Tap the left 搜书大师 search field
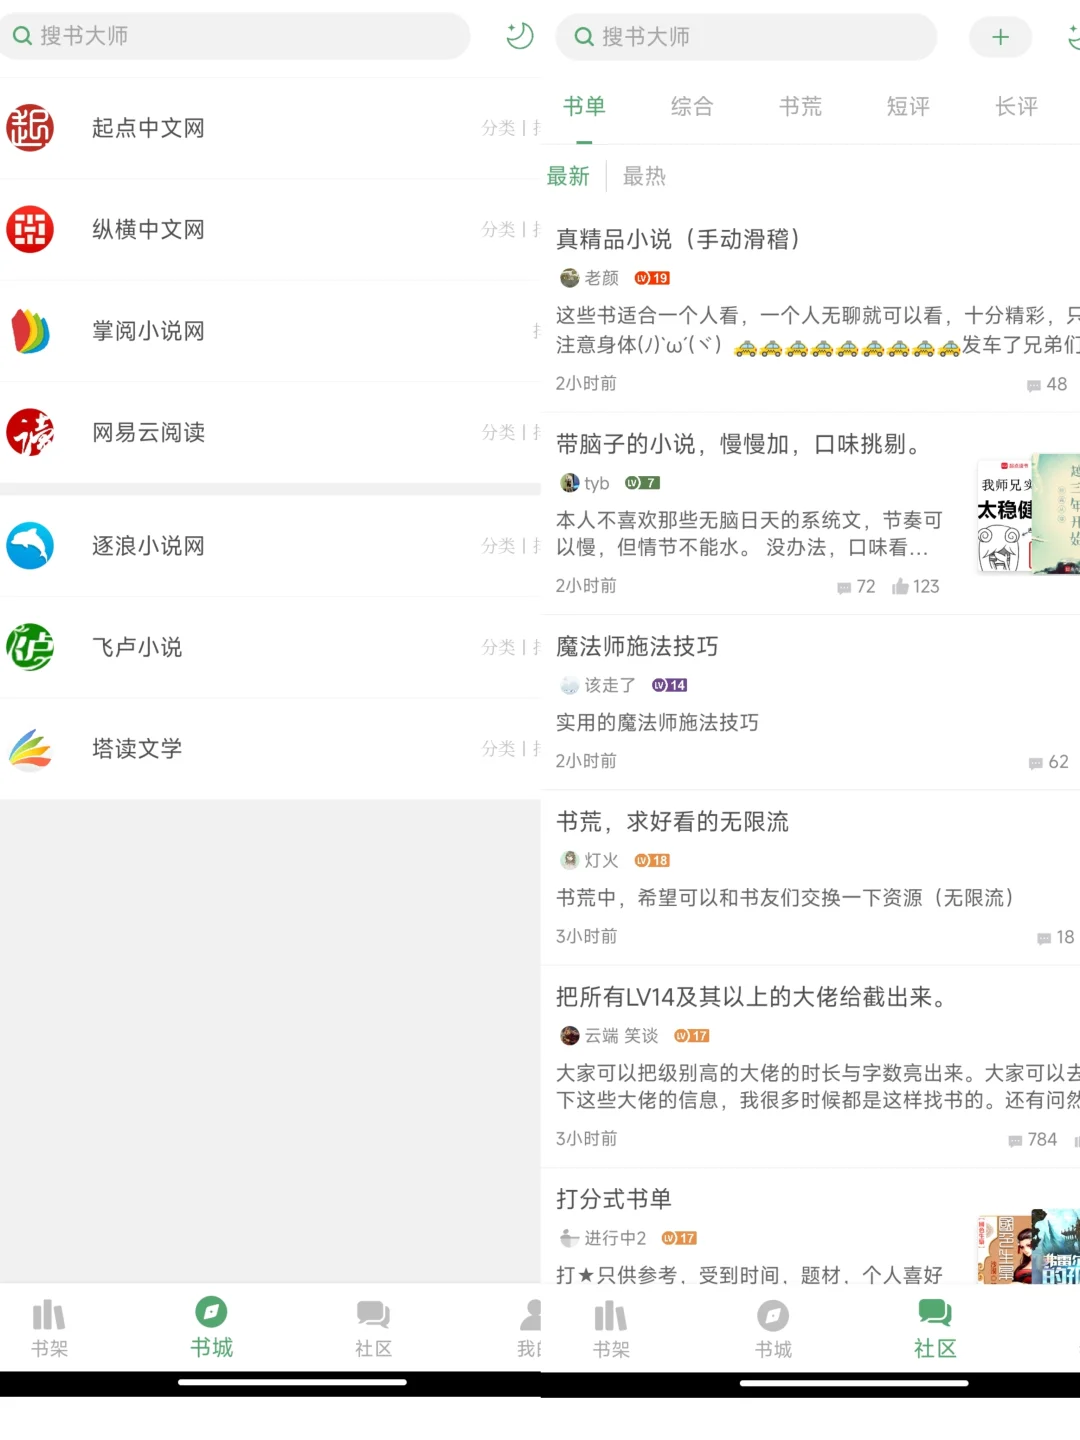Image resolution: width=1080 pixels, height=1440 pixels. point(235,36)
